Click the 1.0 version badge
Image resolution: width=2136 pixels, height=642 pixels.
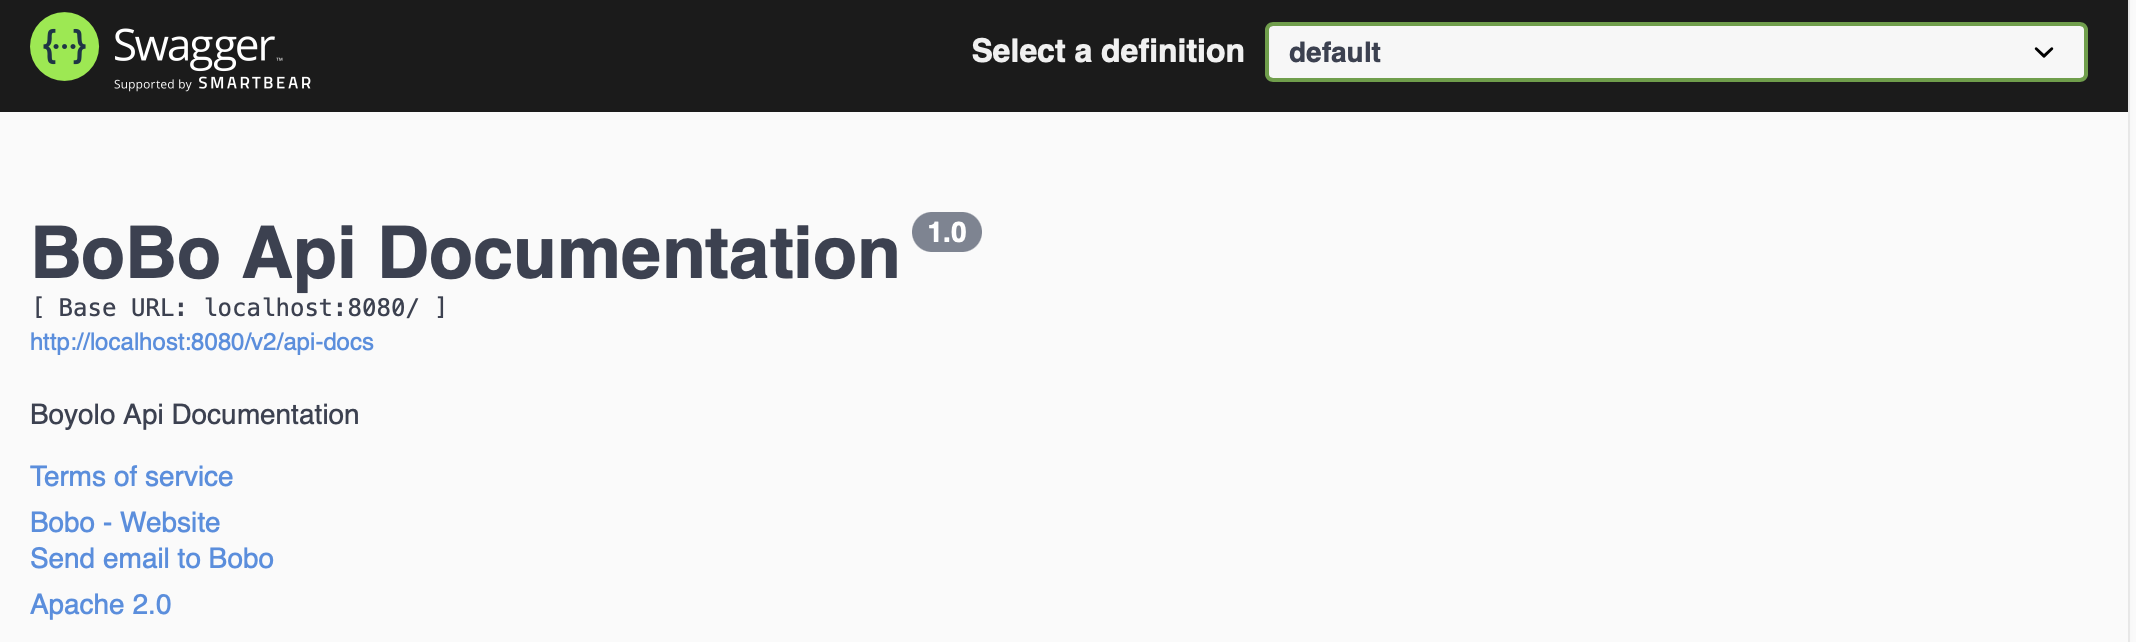pyautogui.click(x=946, y=233)
